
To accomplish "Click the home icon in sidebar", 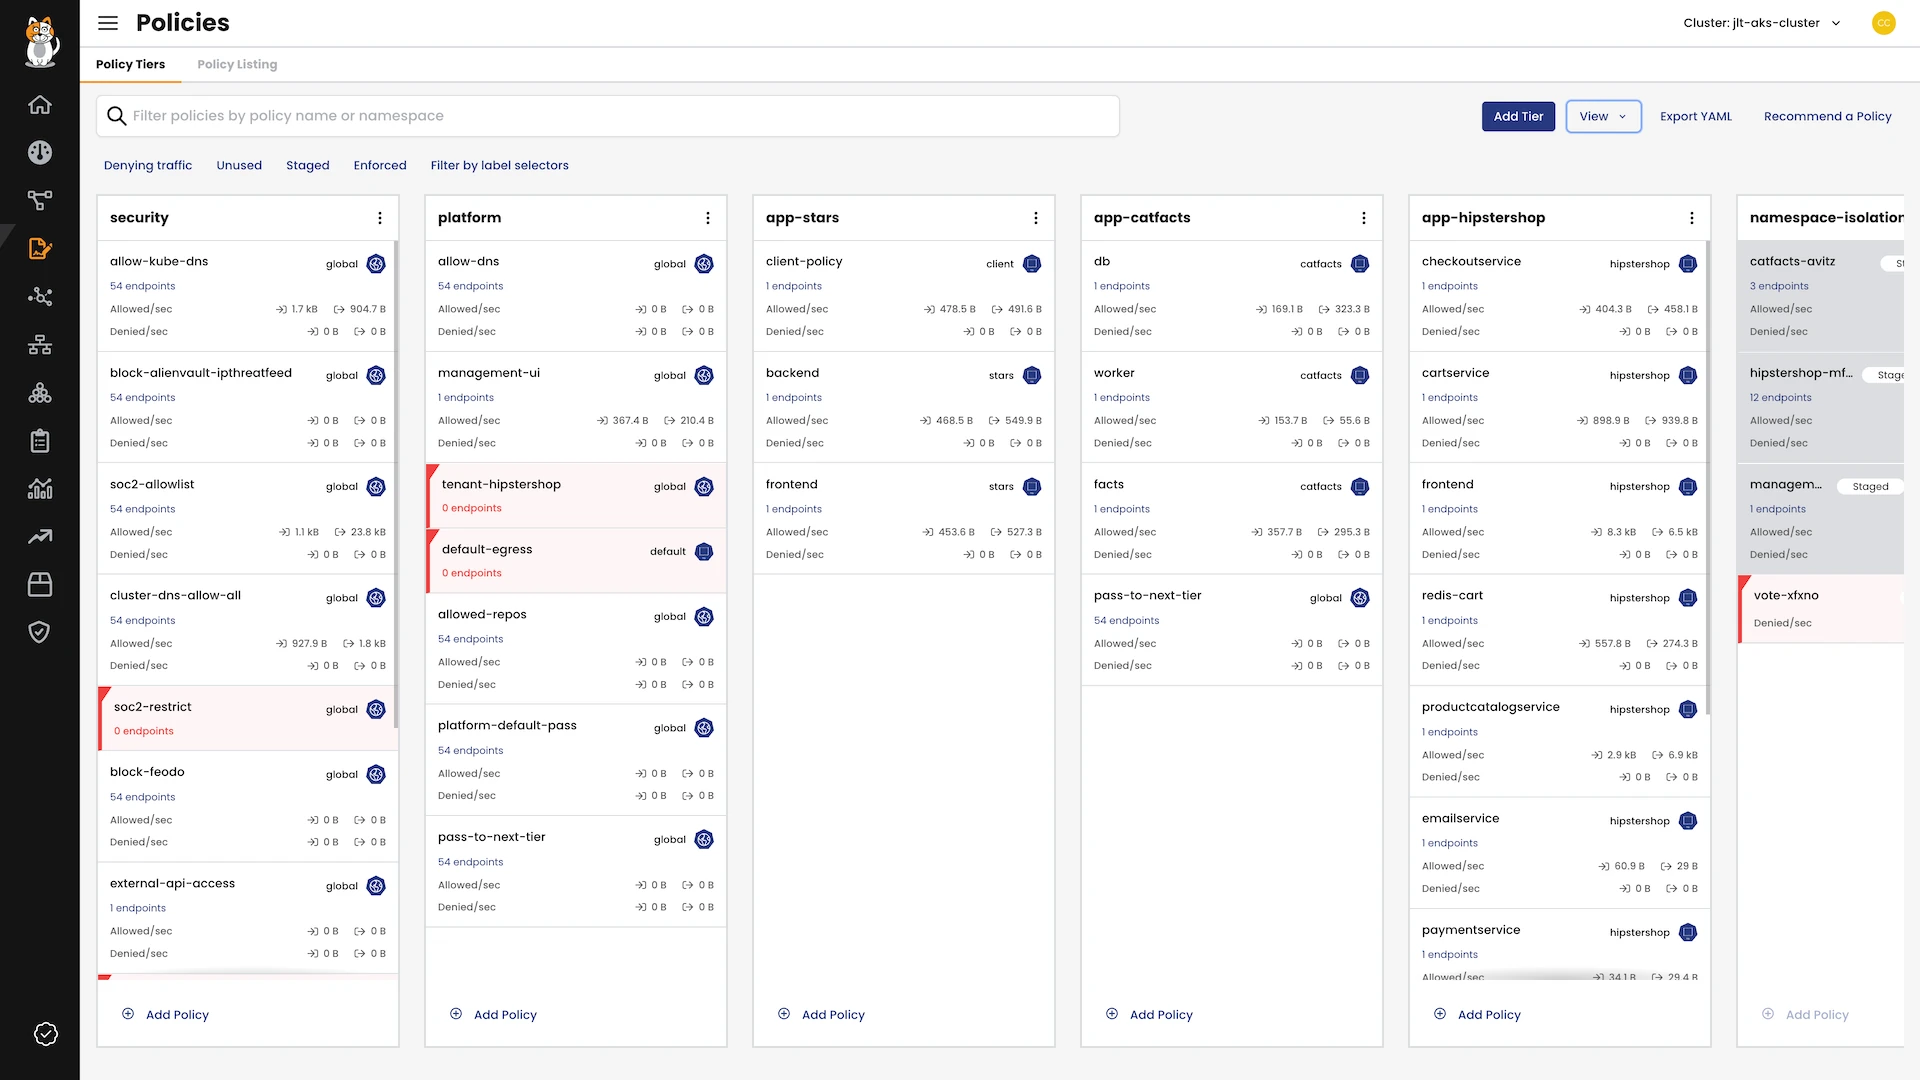I will 40,105.
